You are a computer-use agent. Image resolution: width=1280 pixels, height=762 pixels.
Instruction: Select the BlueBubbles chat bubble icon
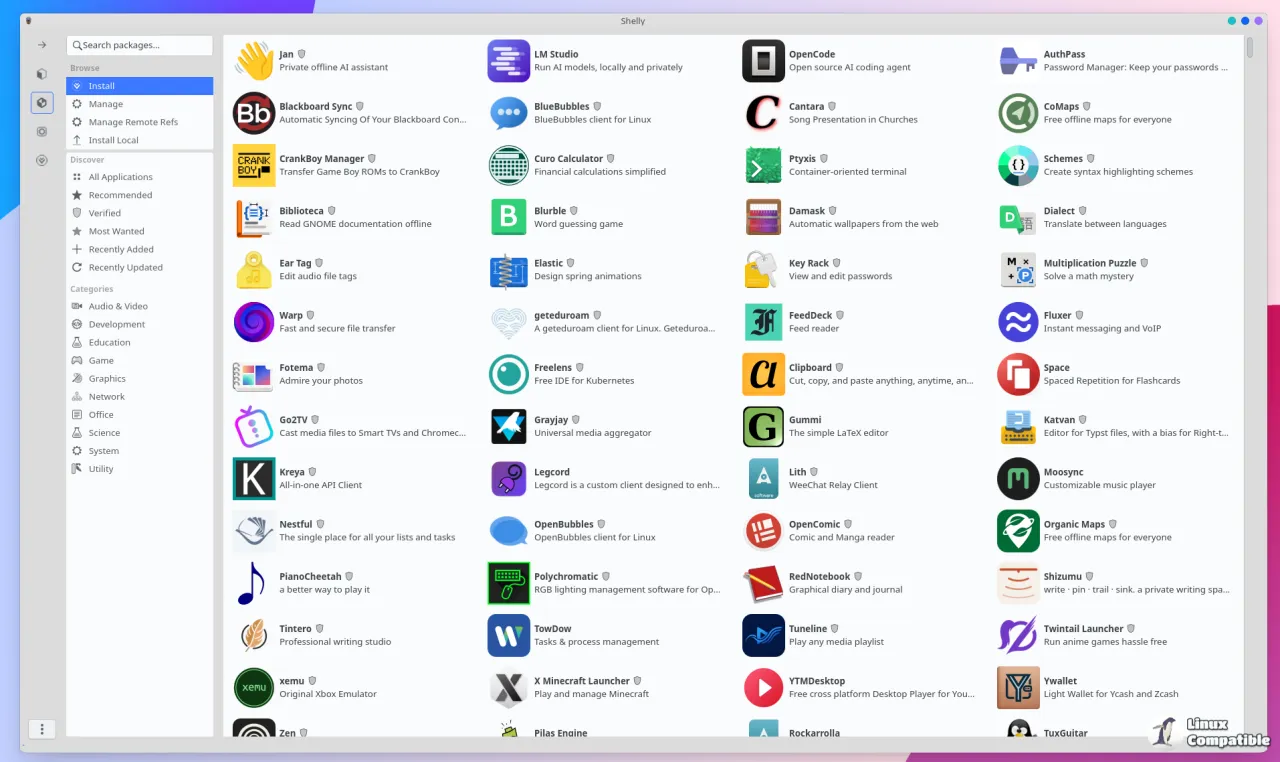coord(508,113)
